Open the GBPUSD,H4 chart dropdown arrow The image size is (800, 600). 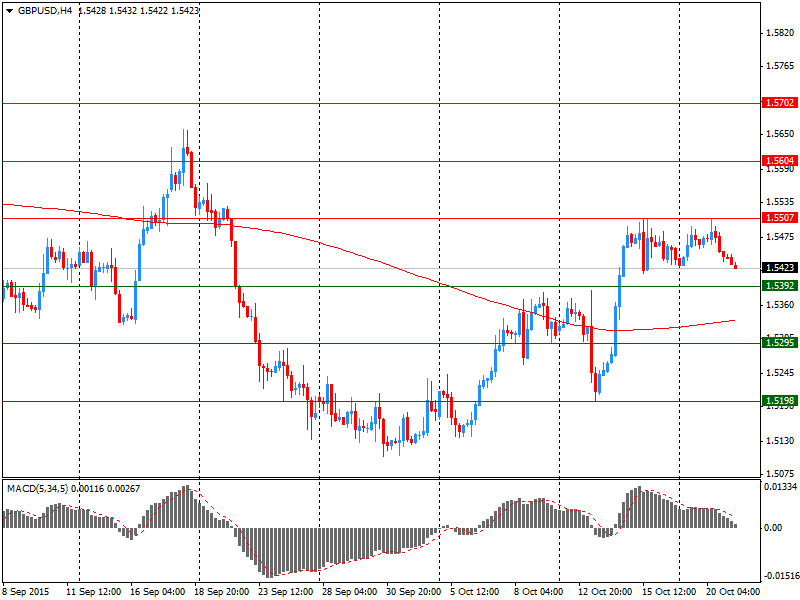point(10,11)
